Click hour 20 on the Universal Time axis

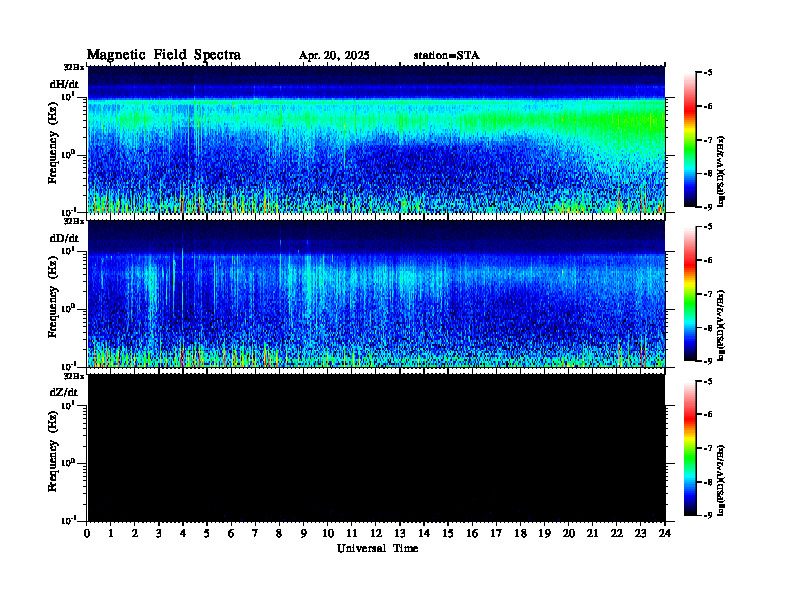(x=569, y=533)
